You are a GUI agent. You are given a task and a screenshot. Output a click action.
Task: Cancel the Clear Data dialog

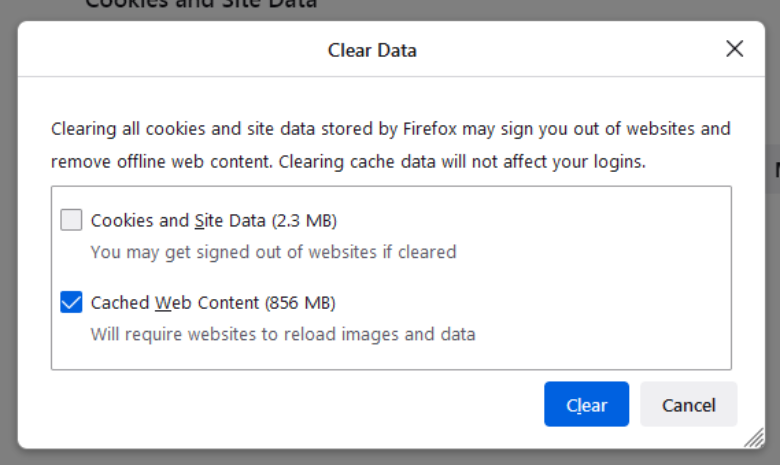(x=688, y=404)
